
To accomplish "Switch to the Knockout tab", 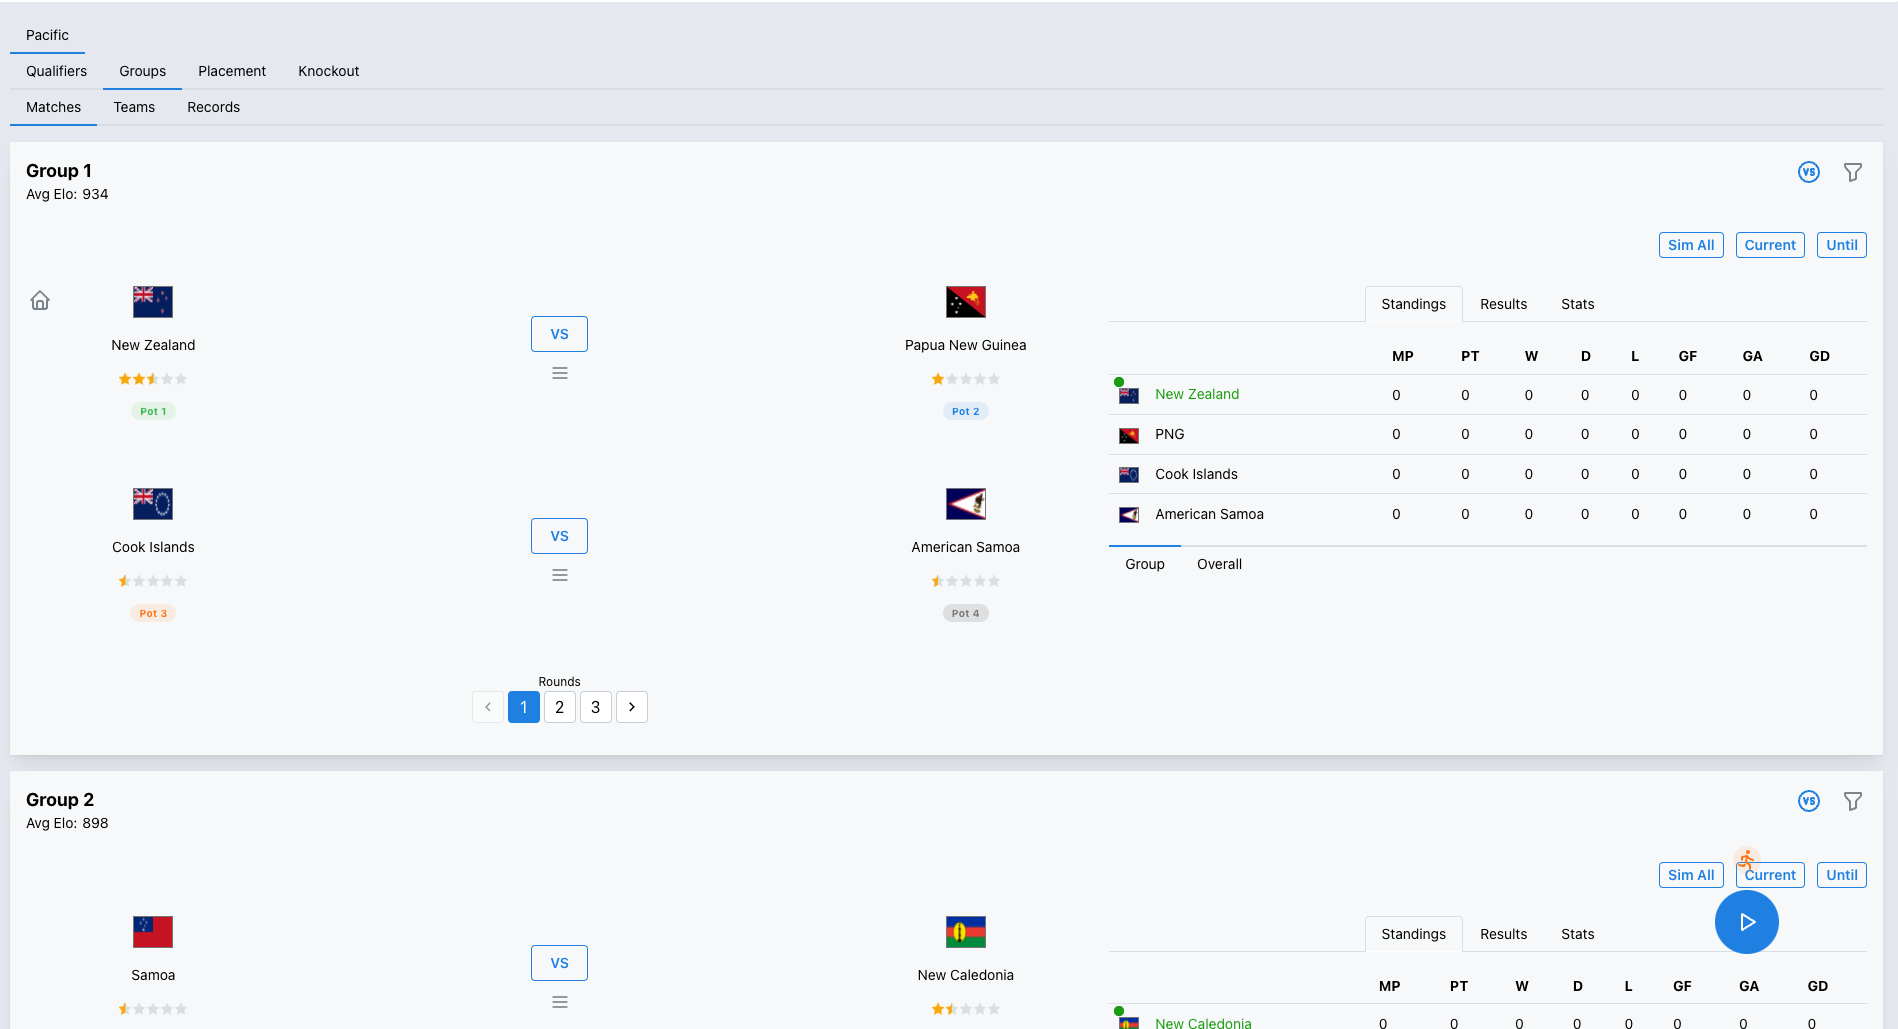I will point(328,71).
